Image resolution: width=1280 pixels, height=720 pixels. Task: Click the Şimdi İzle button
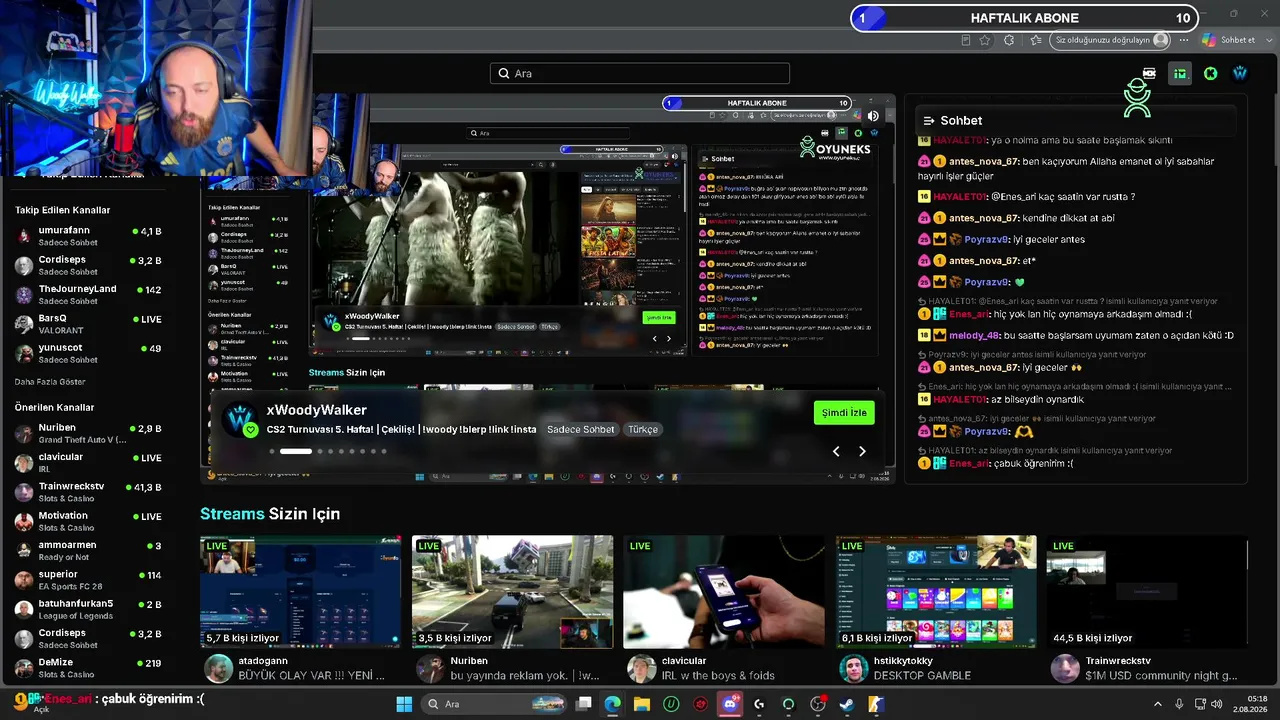click(x=844, y=413)
